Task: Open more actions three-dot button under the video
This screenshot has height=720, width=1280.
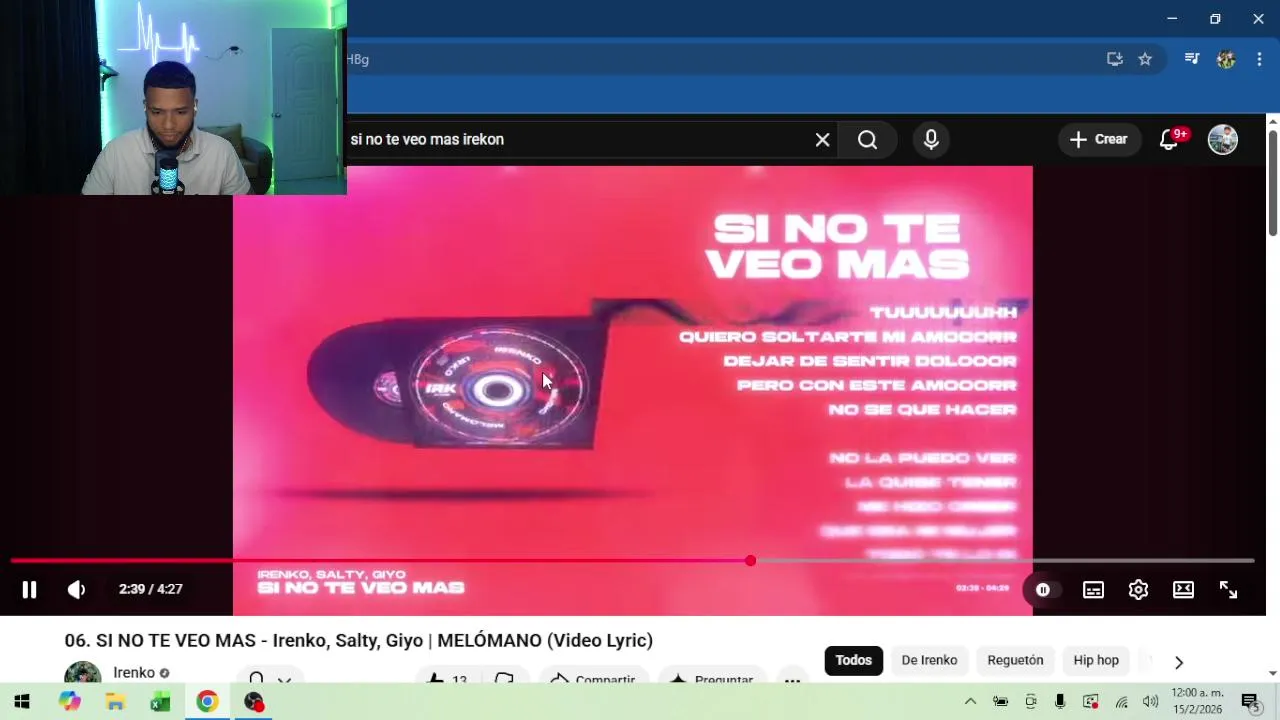Action: pyautogui.click(x=792, y=678)
